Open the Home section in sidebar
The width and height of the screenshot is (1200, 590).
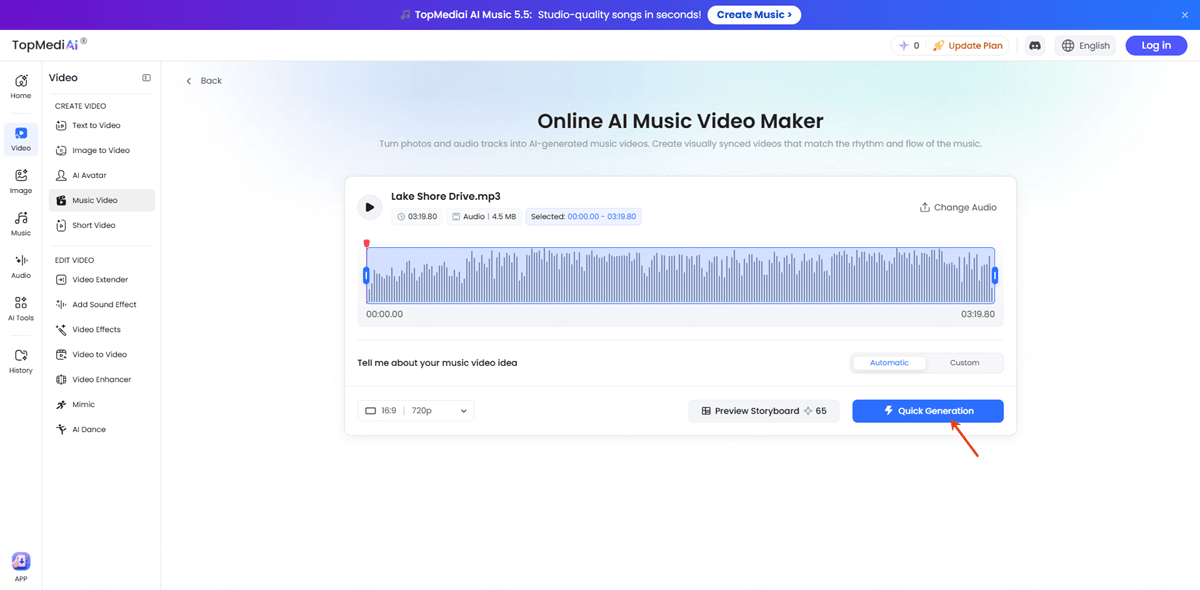(21, 86)
